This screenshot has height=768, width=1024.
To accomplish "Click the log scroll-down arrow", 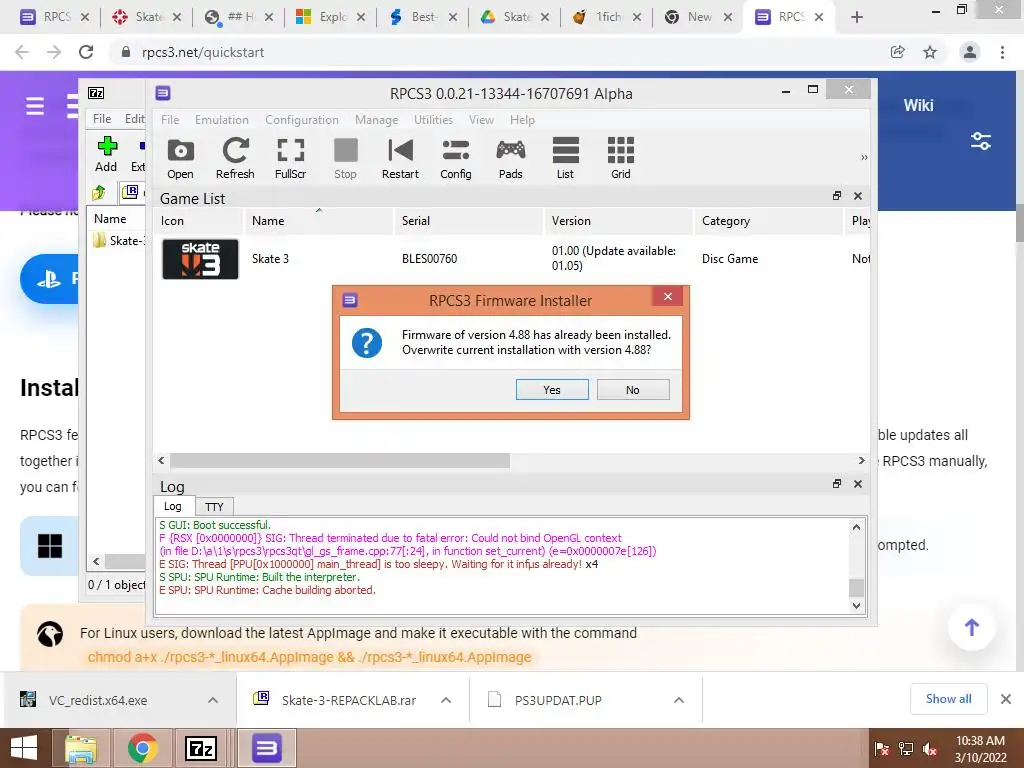I will pos(857,606).
